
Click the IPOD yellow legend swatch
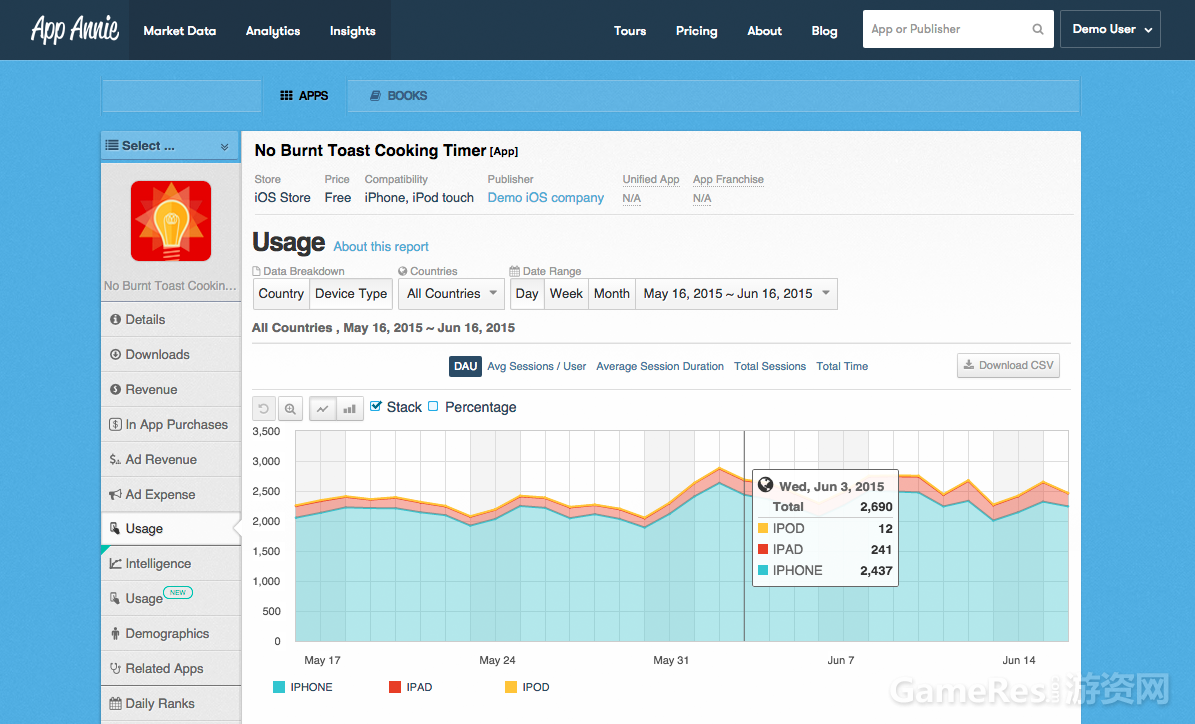click(x=511, y=687)
